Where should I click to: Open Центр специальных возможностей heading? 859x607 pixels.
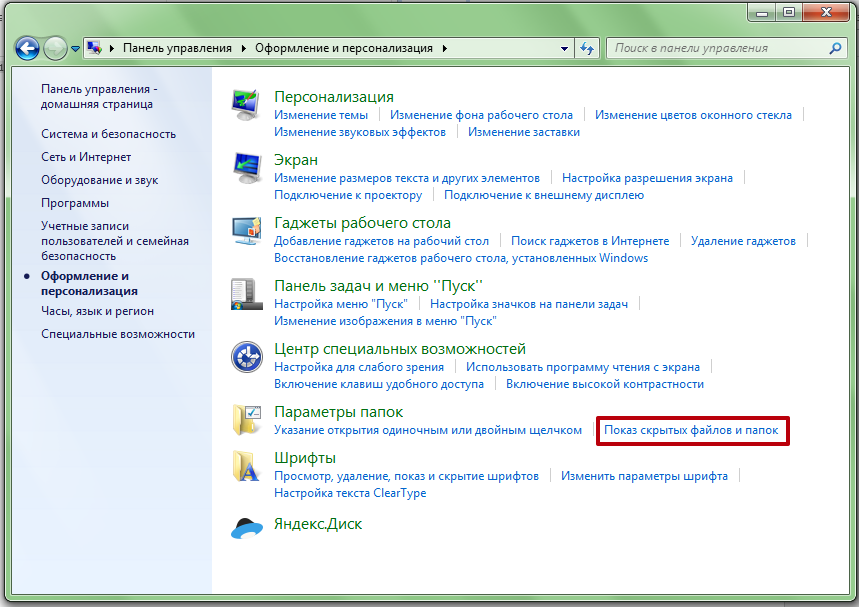point(400,349)
